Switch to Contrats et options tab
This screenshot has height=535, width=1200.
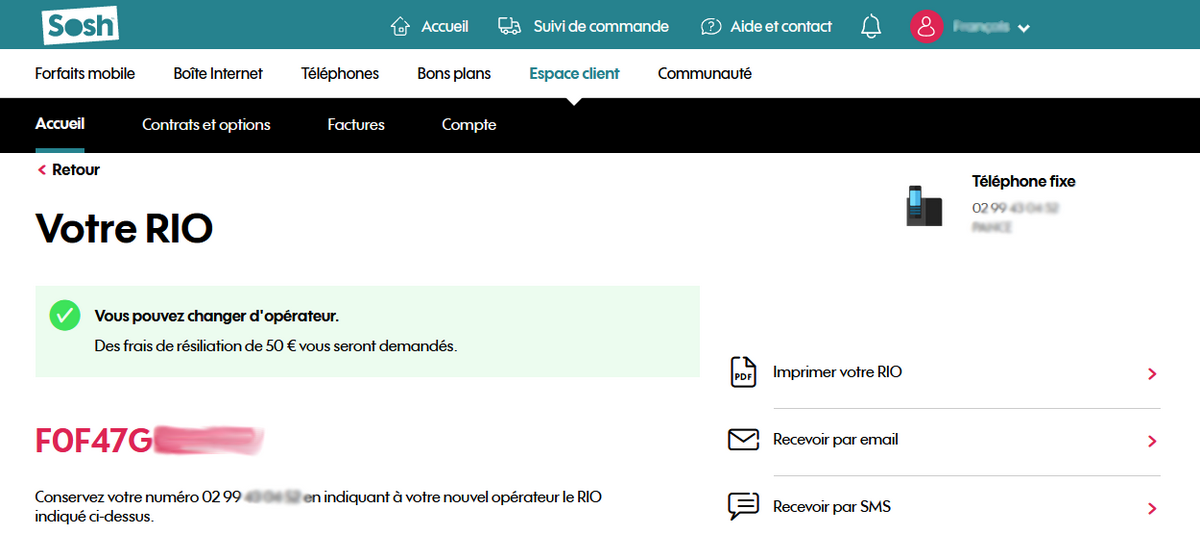click(206, 125)
